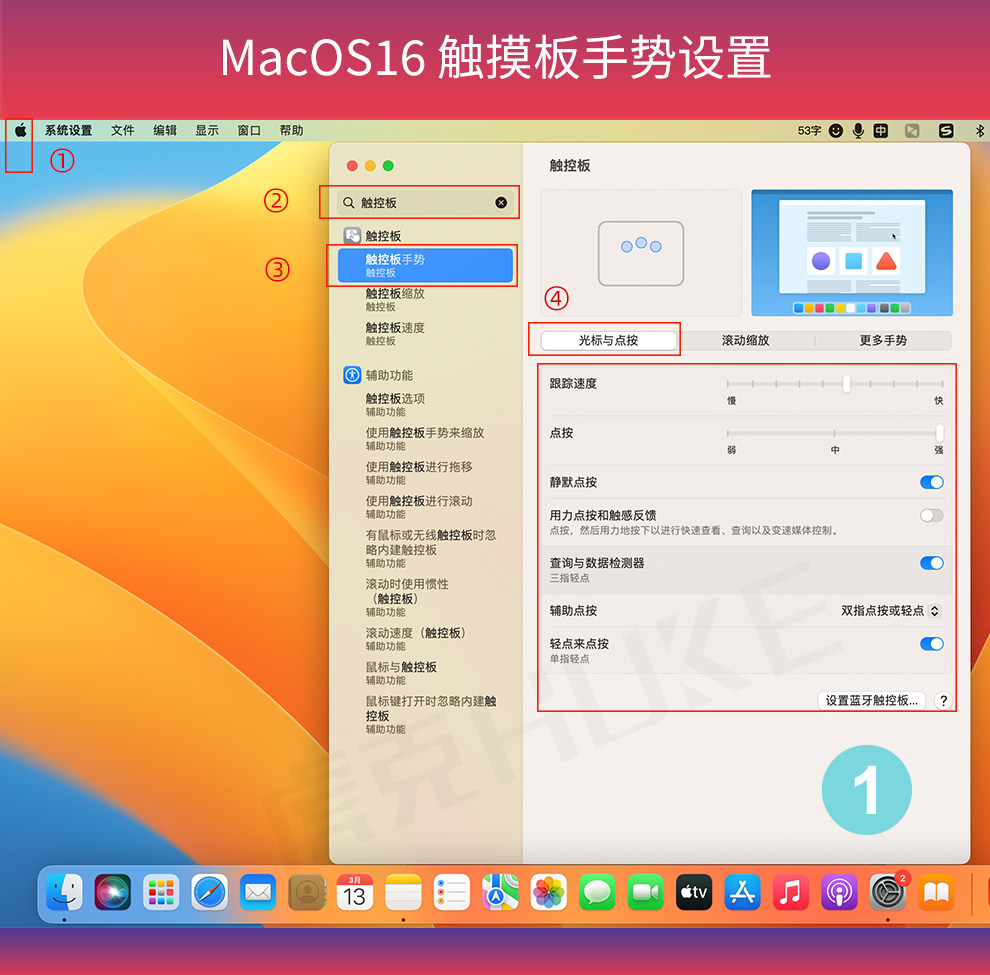The image size is (990, 975).
Task: Click 设置蓝牙触控板... button
Action: pos(871,700)
